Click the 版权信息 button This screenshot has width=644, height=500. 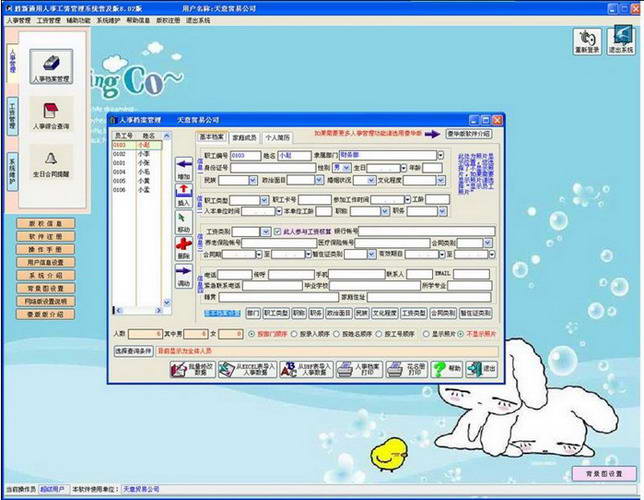coord(46,224)
